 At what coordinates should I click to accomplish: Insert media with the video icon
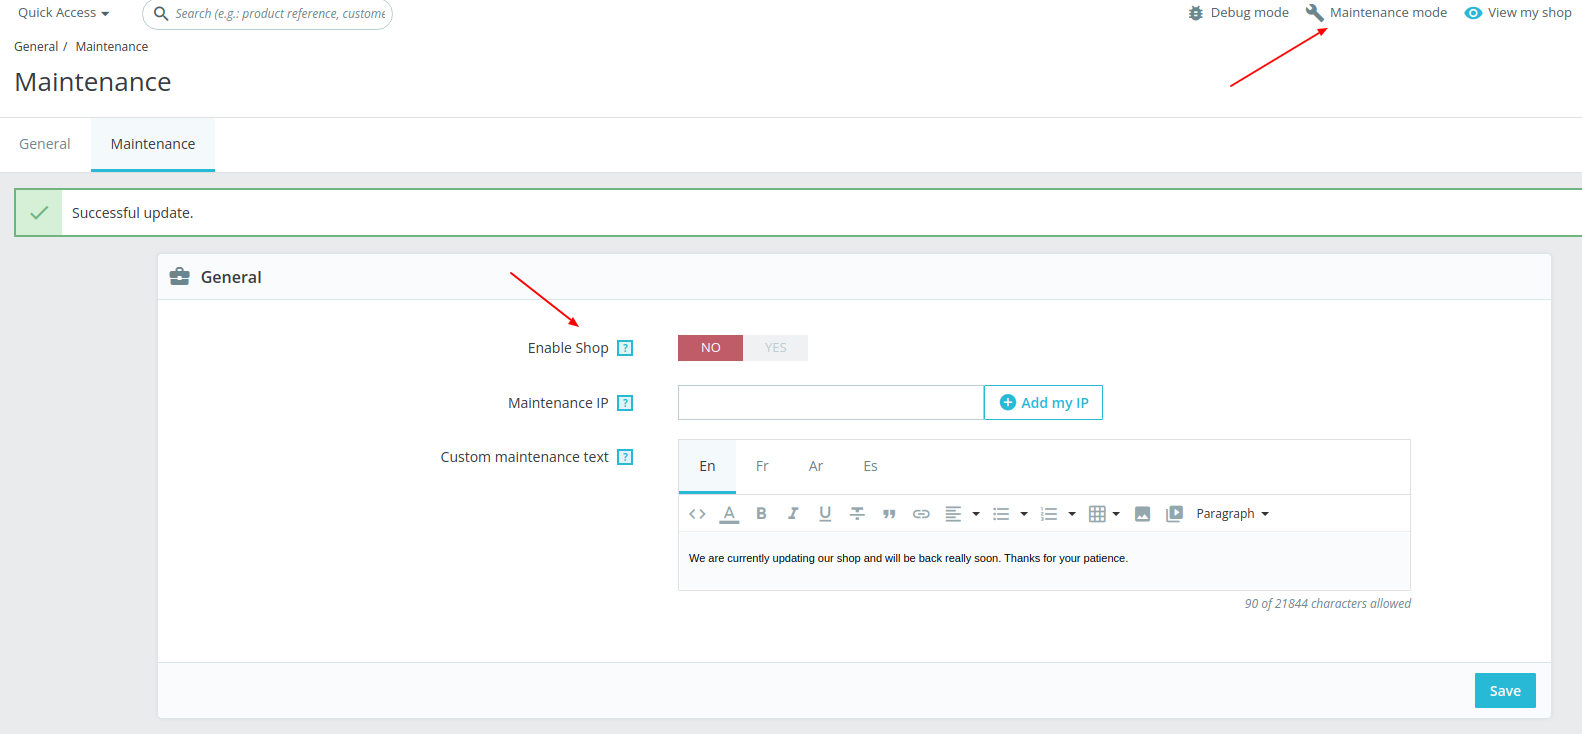pos(1174,514)
